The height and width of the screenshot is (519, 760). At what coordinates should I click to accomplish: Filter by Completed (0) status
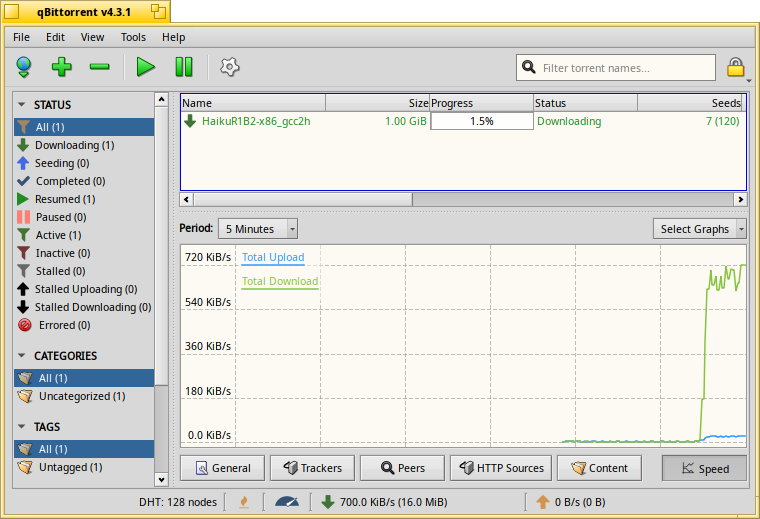pyautogui.click(x=84, y=181)
